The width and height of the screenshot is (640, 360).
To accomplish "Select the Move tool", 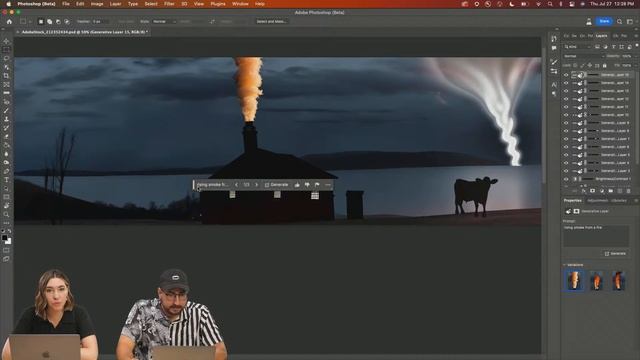I will (x=6, y=41).
